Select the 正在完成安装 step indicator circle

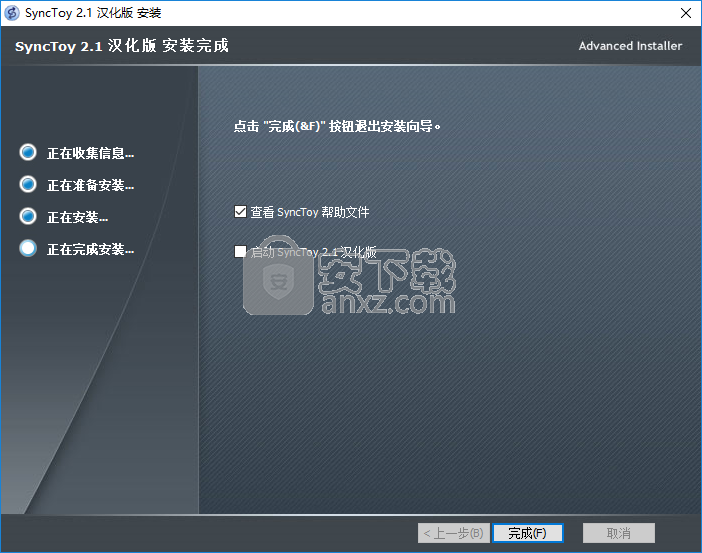(x=28, y=248)
